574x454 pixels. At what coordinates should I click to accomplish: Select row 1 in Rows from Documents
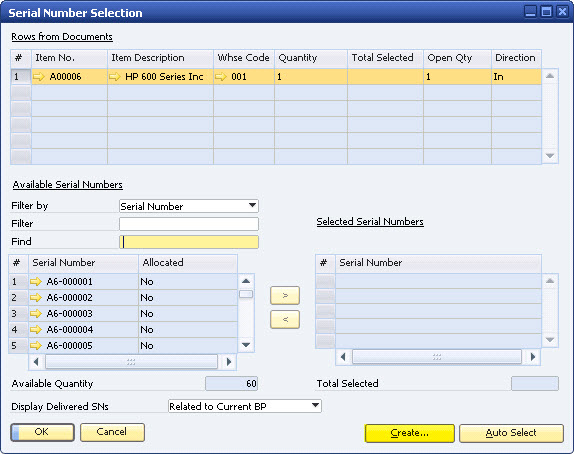(20, 77)
